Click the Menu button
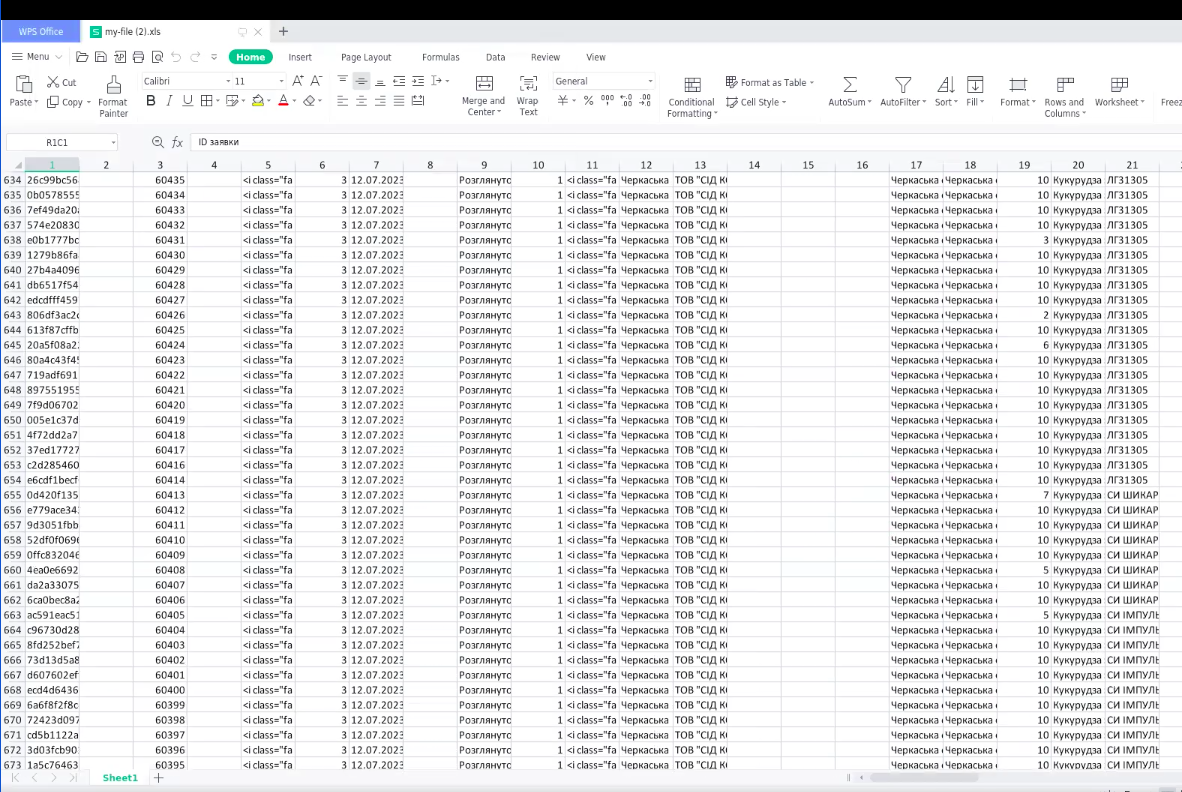The image size is (1182, 792). (38, 57)
